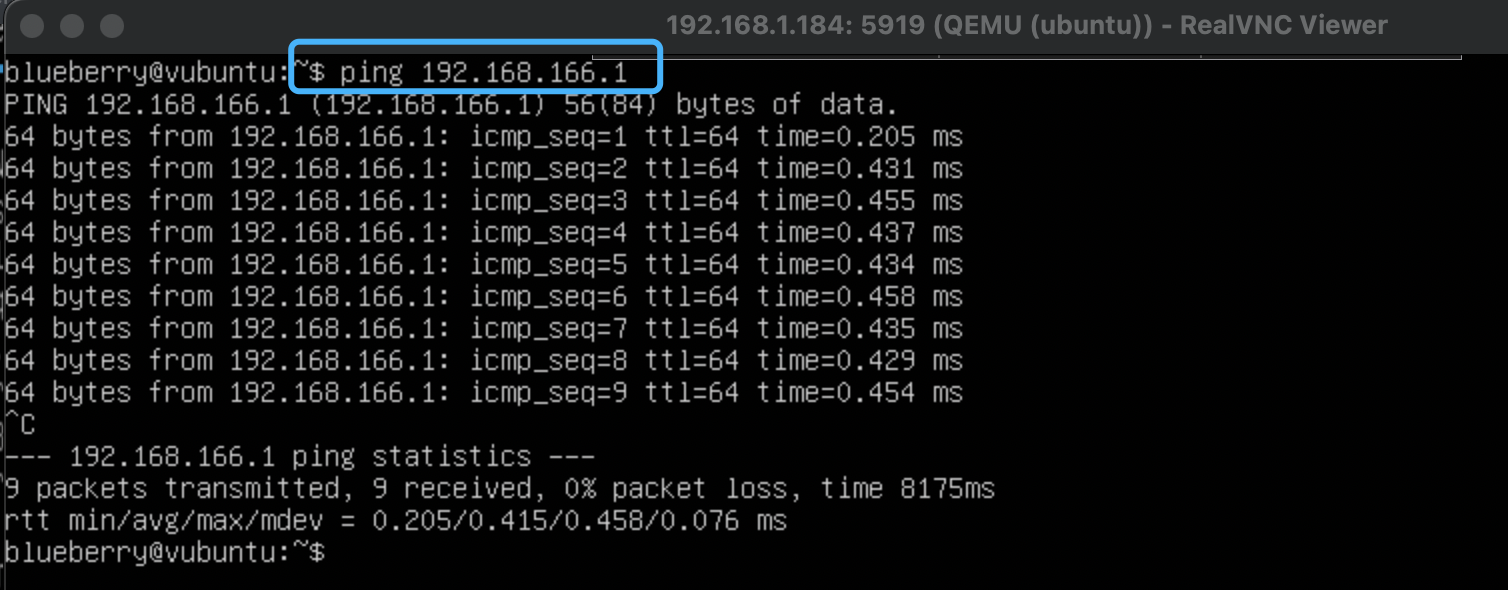Click the RealVNC Viewer window title text

click(1026, 25)
